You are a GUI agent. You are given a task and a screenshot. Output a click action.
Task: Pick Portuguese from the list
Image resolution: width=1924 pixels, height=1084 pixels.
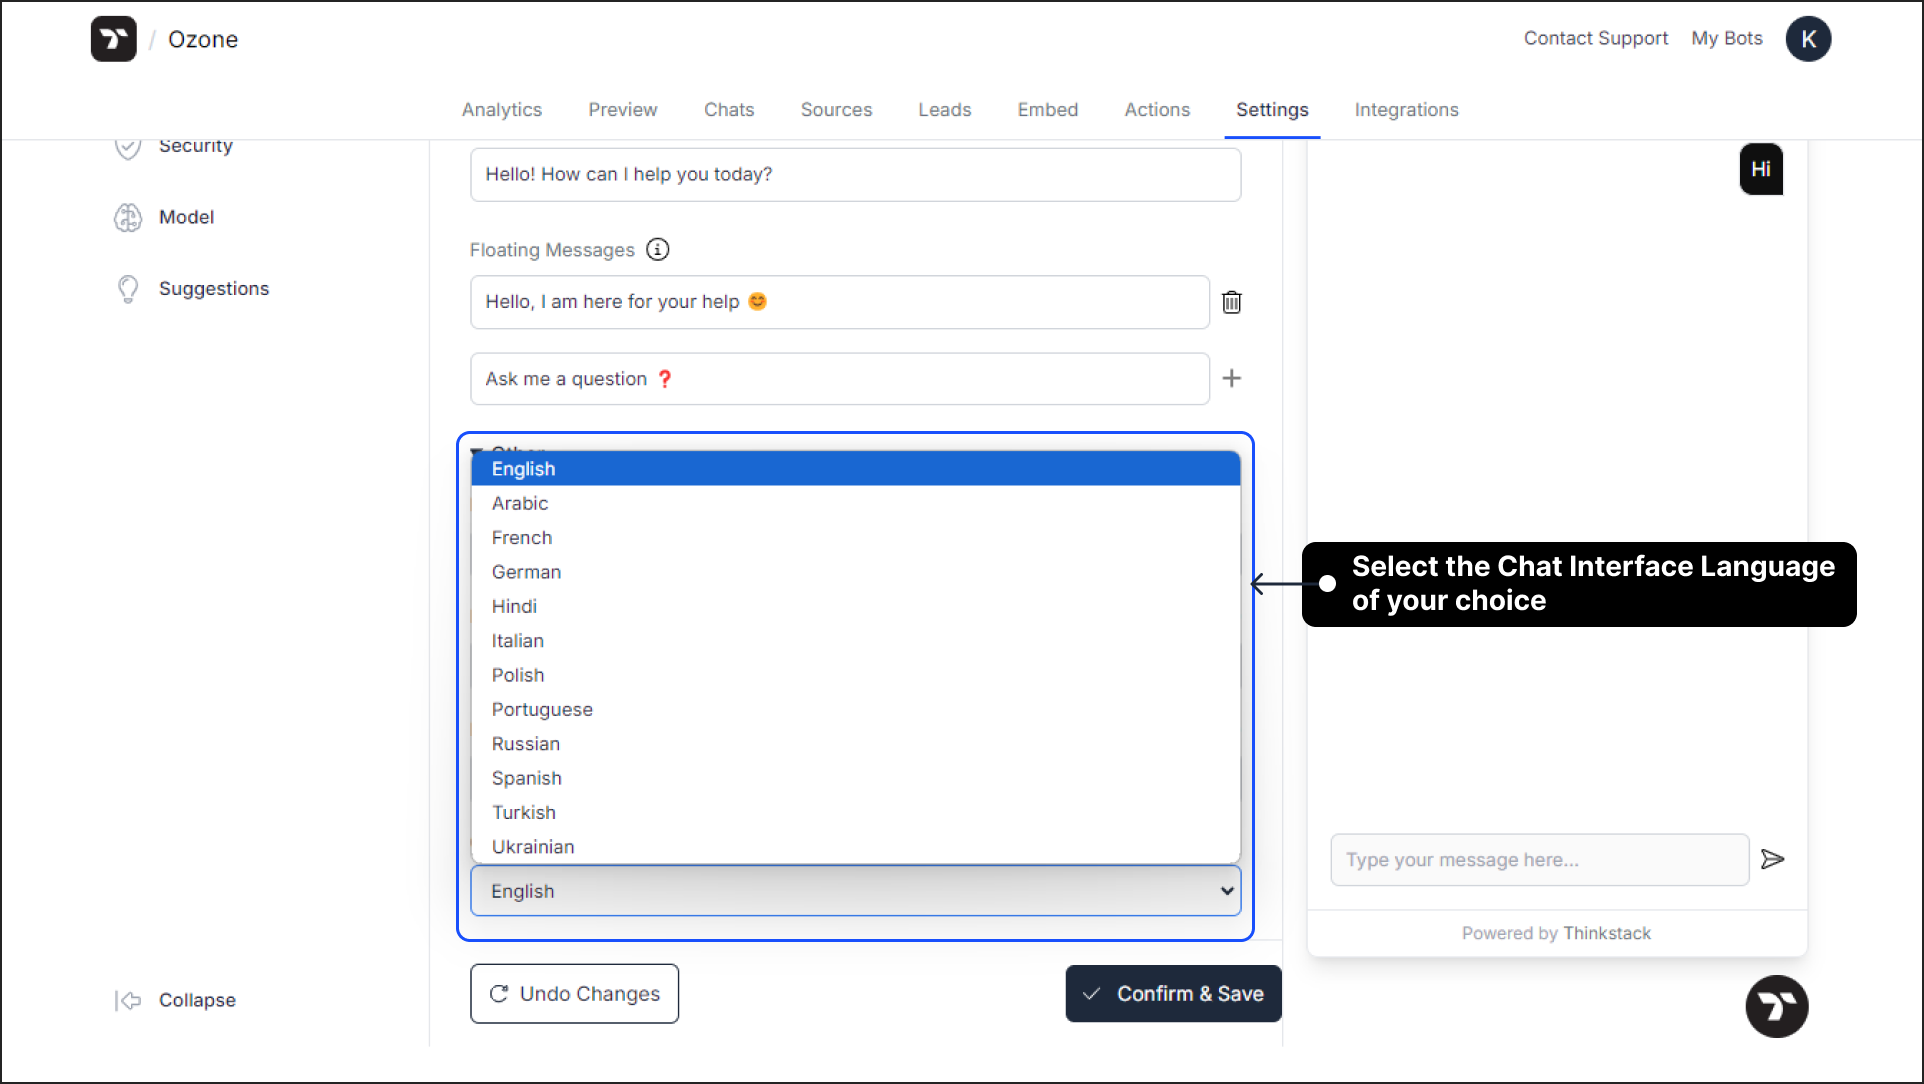856,709
